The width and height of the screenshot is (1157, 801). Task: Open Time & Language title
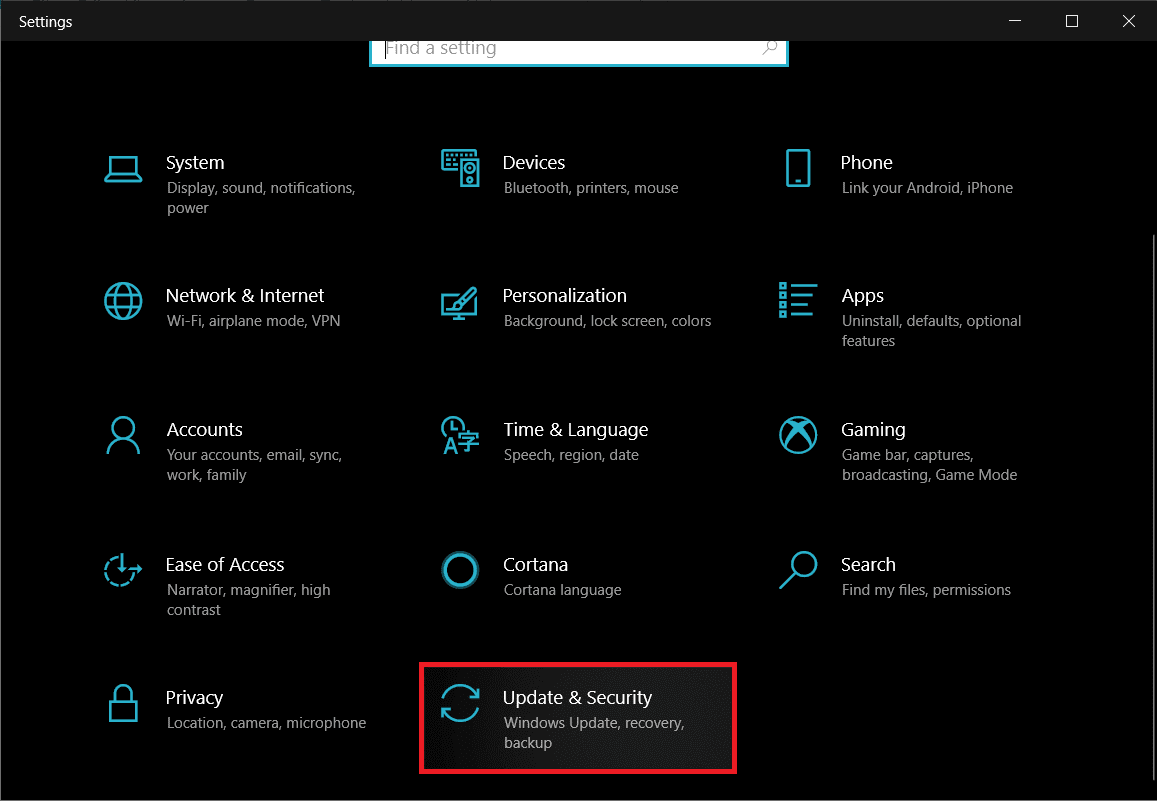coord(576,430)
